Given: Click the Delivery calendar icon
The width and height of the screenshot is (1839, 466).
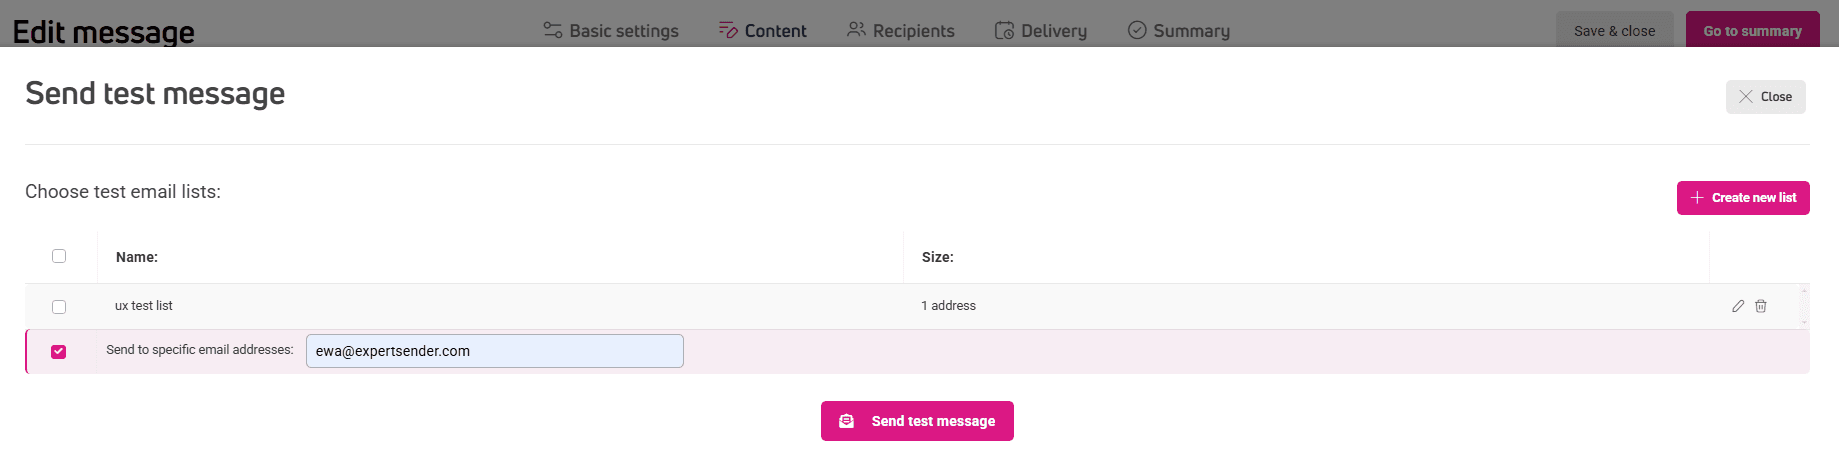Looking at the screenshot, I should pyautogui.click(x=1004, y=30).
